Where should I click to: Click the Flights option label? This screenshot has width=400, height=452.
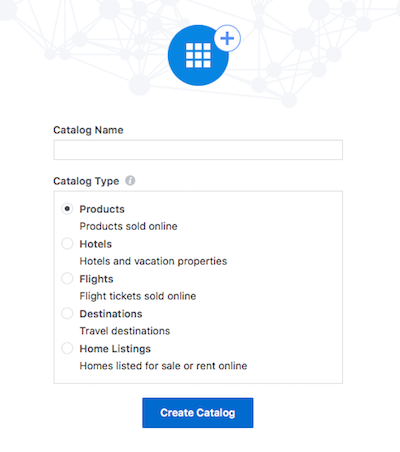click(96, 279)
